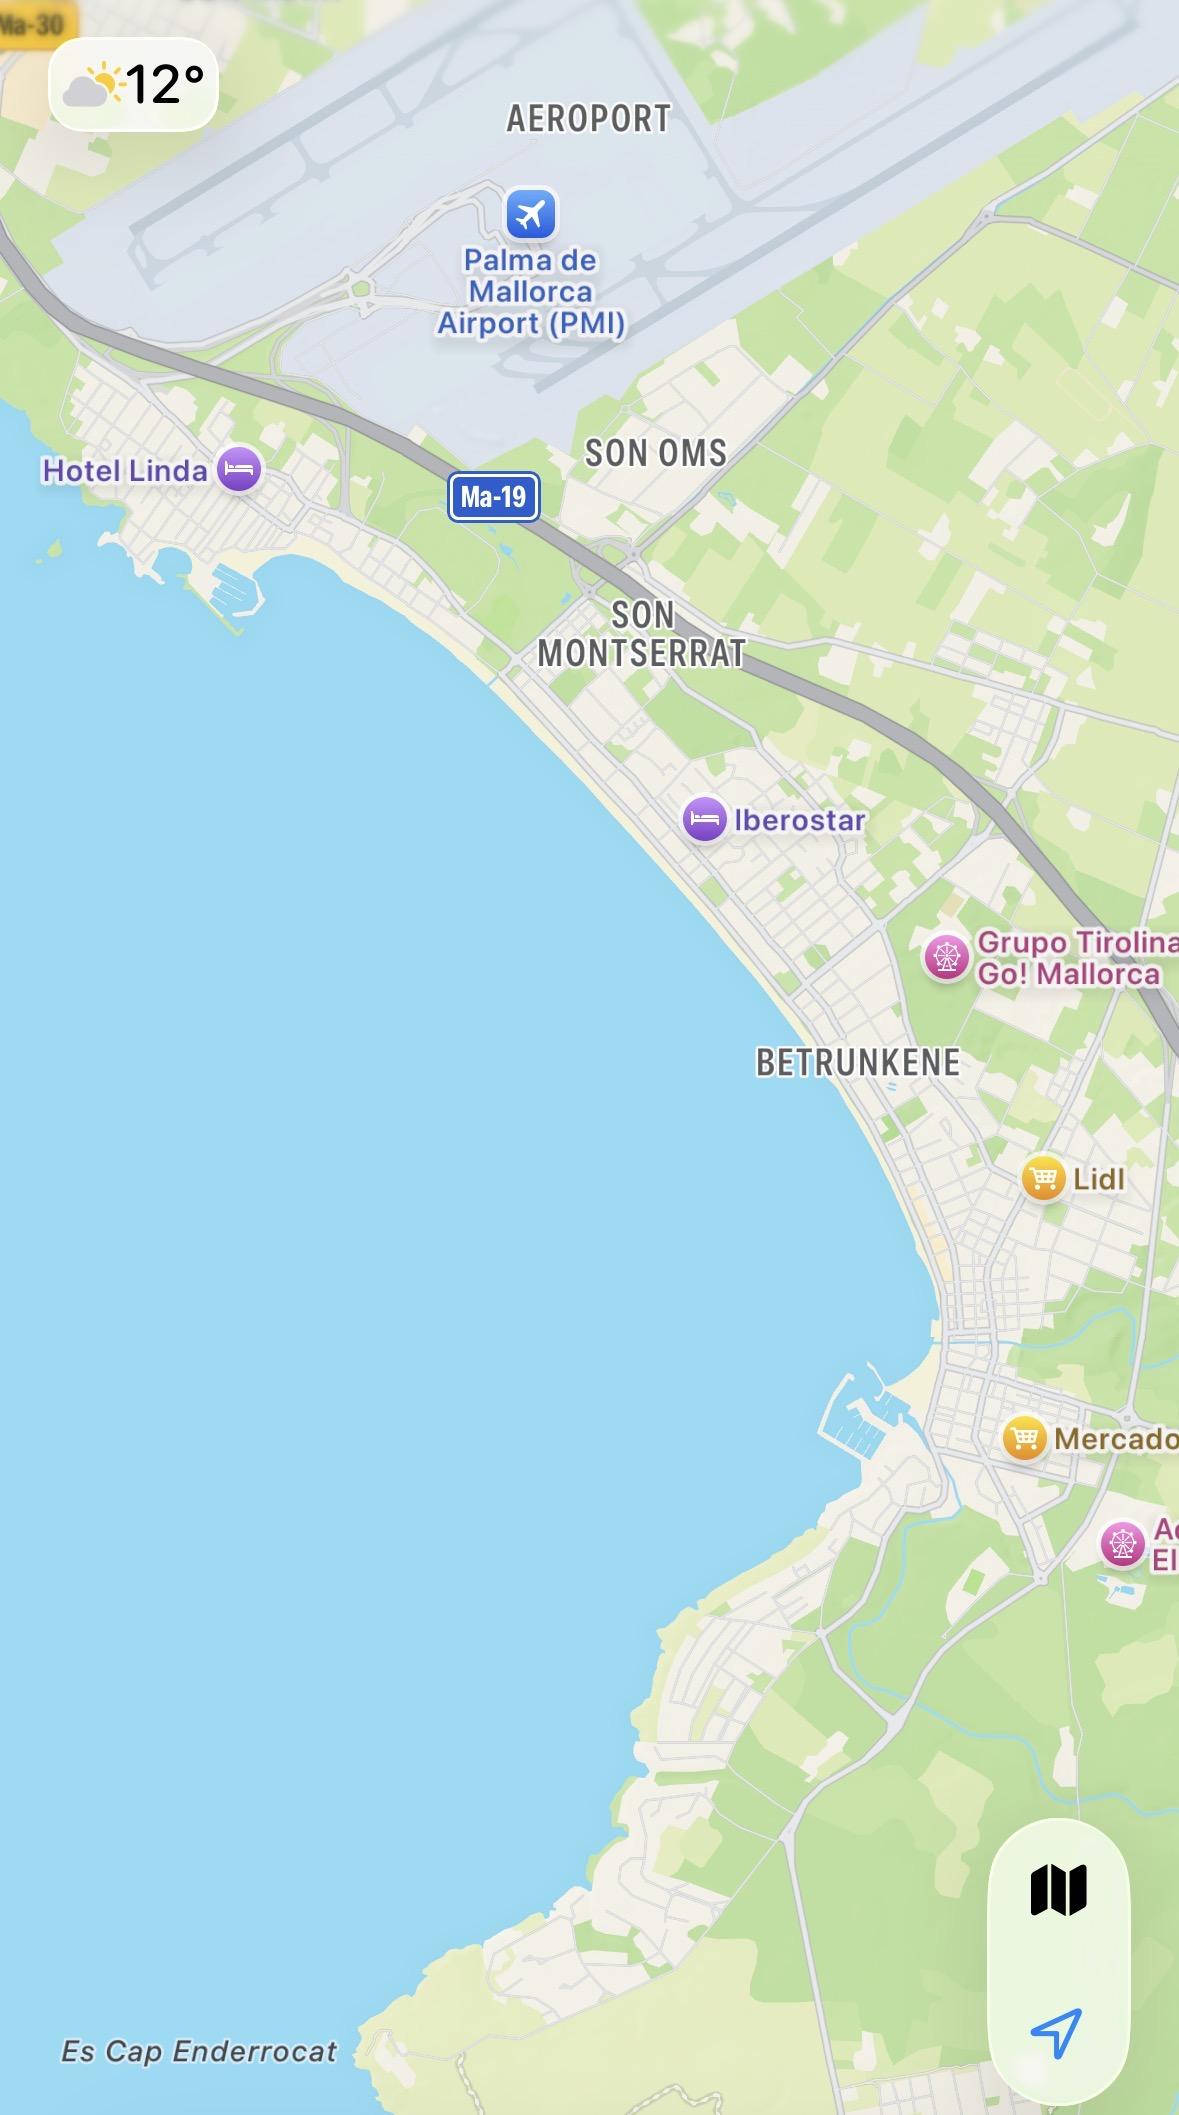Tap the Palma de Mallorca Airport plane icon
Screen dimensions: 1179x2115
pyautogui.click(x=530, y=213)
